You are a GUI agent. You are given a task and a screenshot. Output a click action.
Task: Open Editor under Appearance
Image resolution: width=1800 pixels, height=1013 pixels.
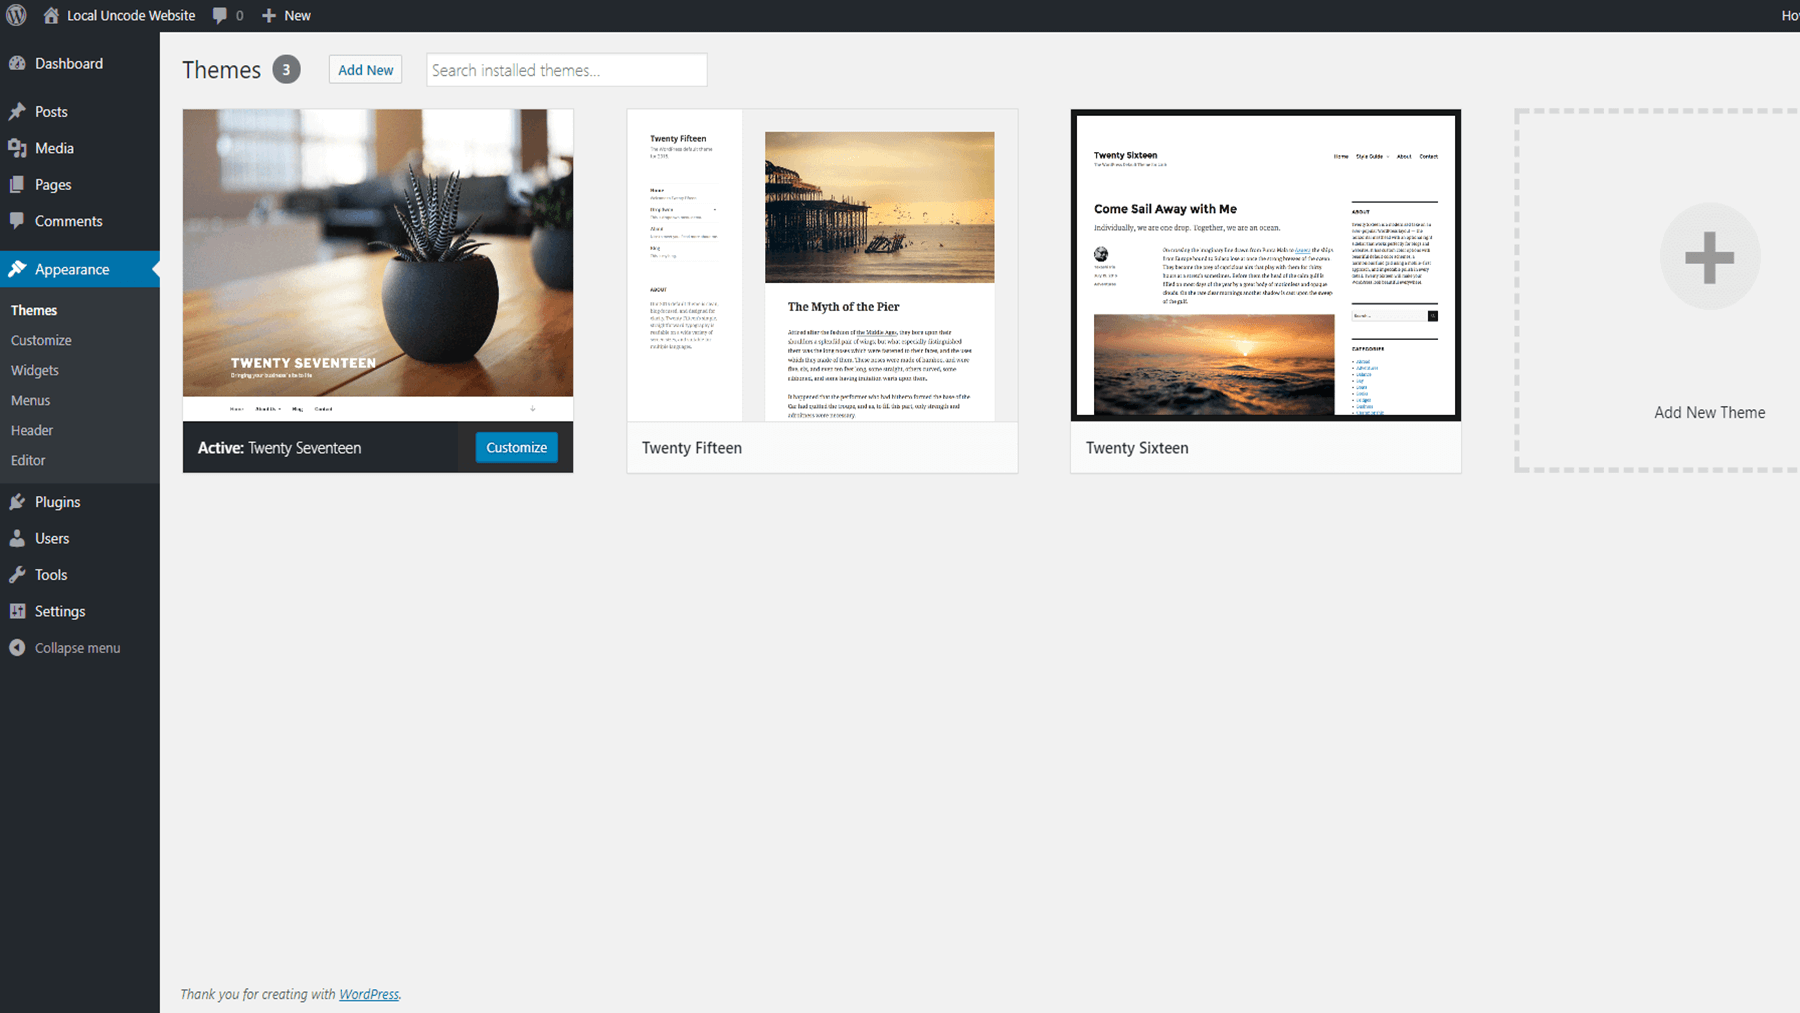[28, 460]
